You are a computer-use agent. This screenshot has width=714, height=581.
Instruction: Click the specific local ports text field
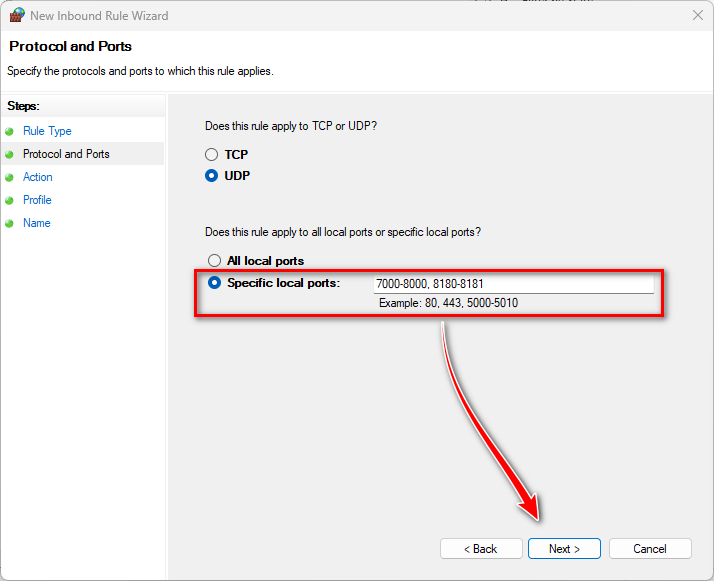click(x=513, y=284)
